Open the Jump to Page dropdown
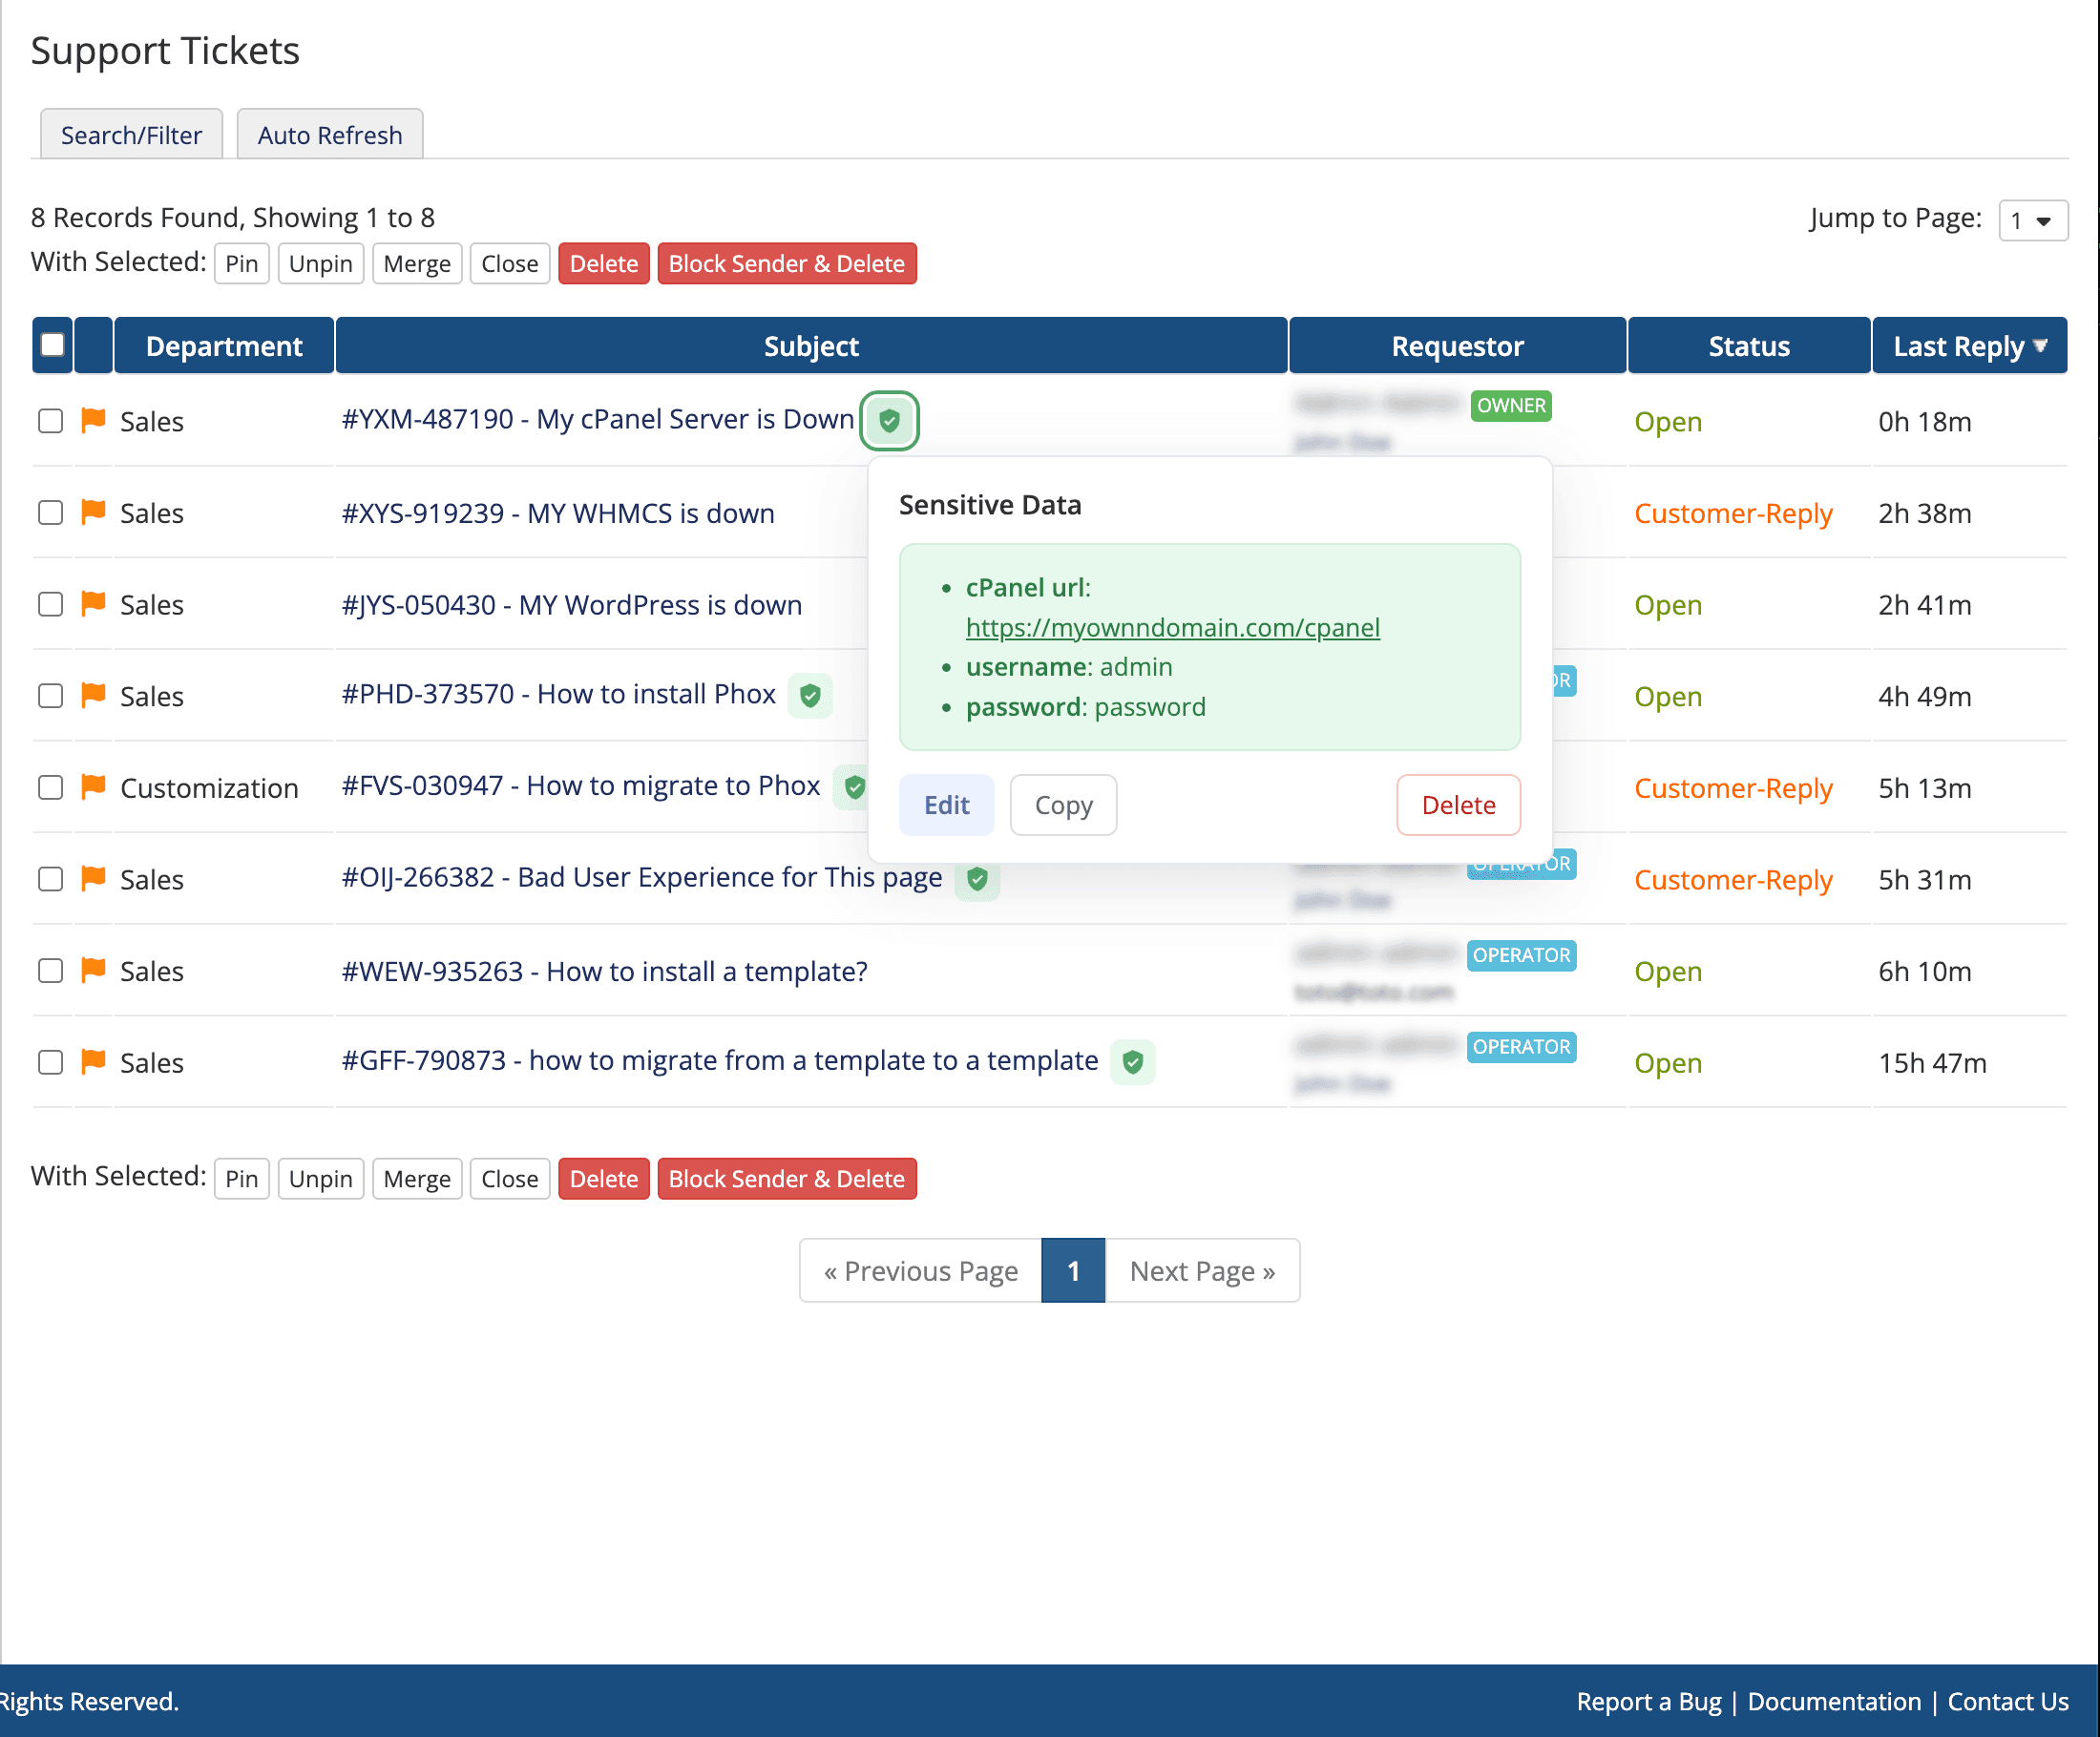This screenshot has height=1737, width=2100. point(2032,220)
